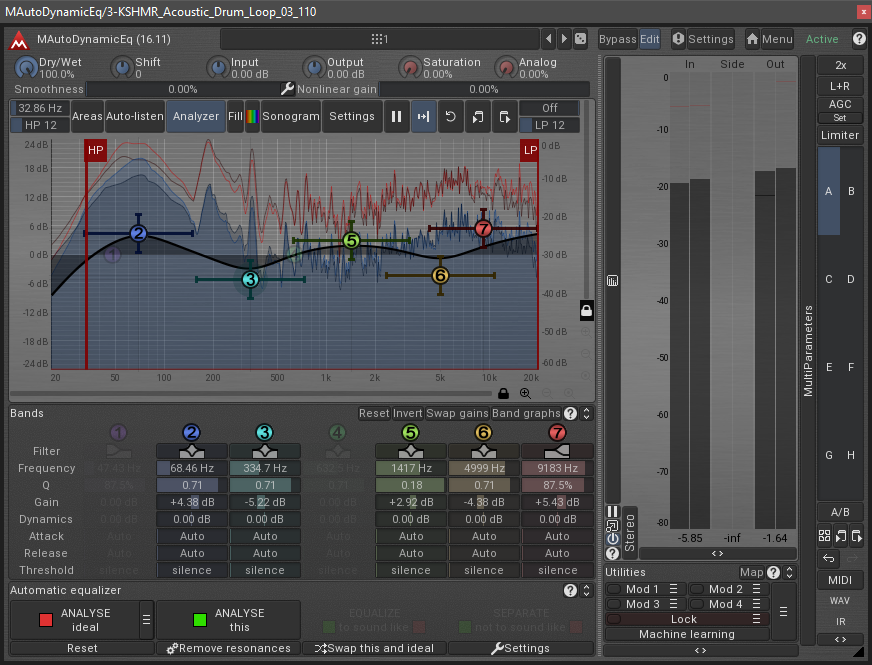This screenshot has height=665, width=872.
Task: Click the Remove resonances button
Action: [228, 648]
